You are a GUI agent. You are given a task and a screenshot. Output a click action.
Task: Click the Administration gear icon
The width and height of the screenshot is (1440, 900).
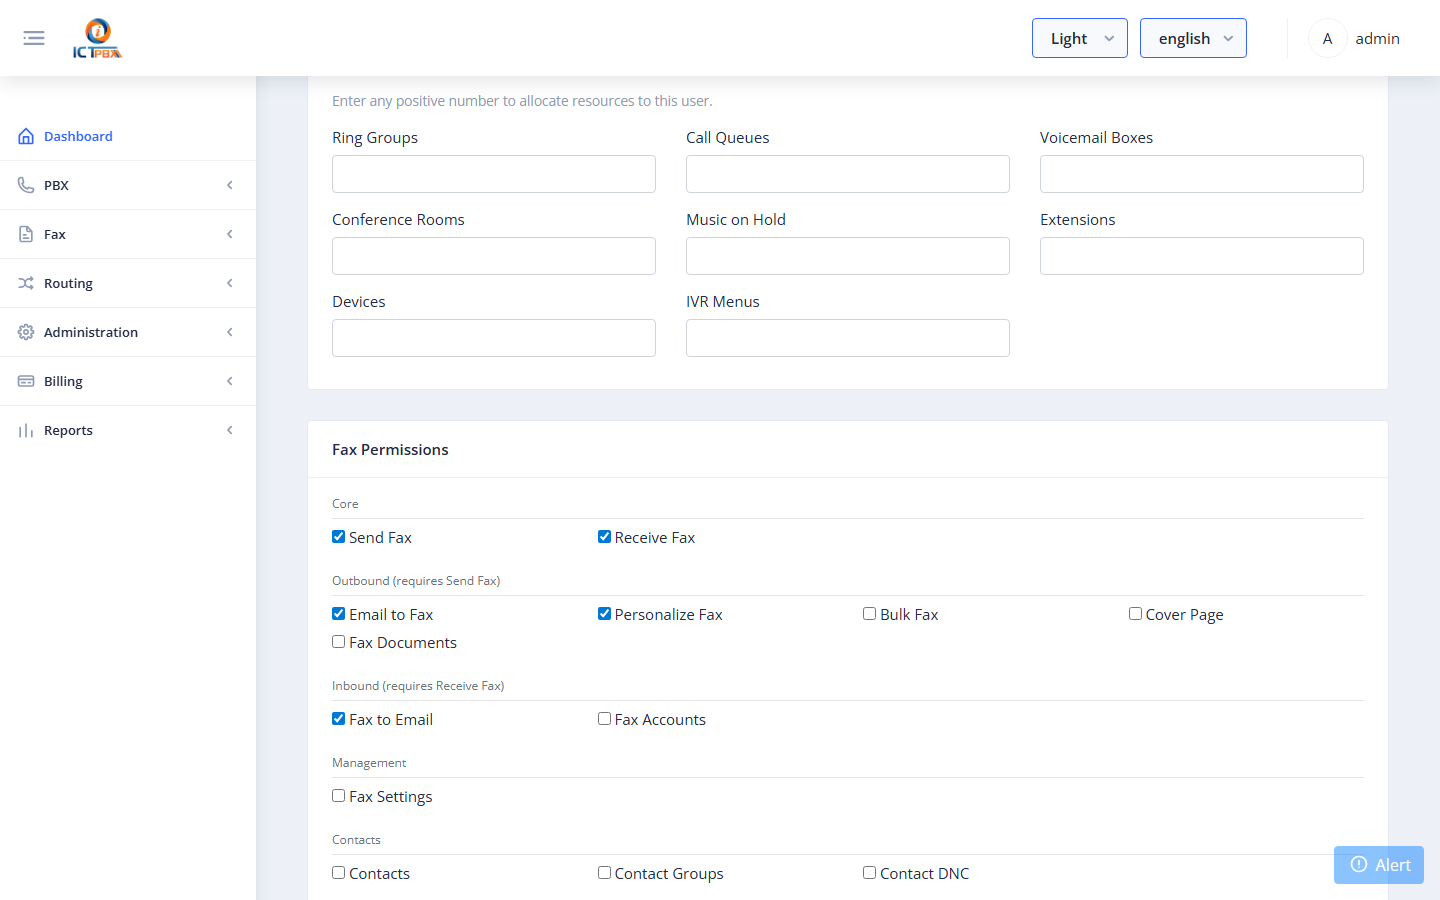tap(26, 332)
